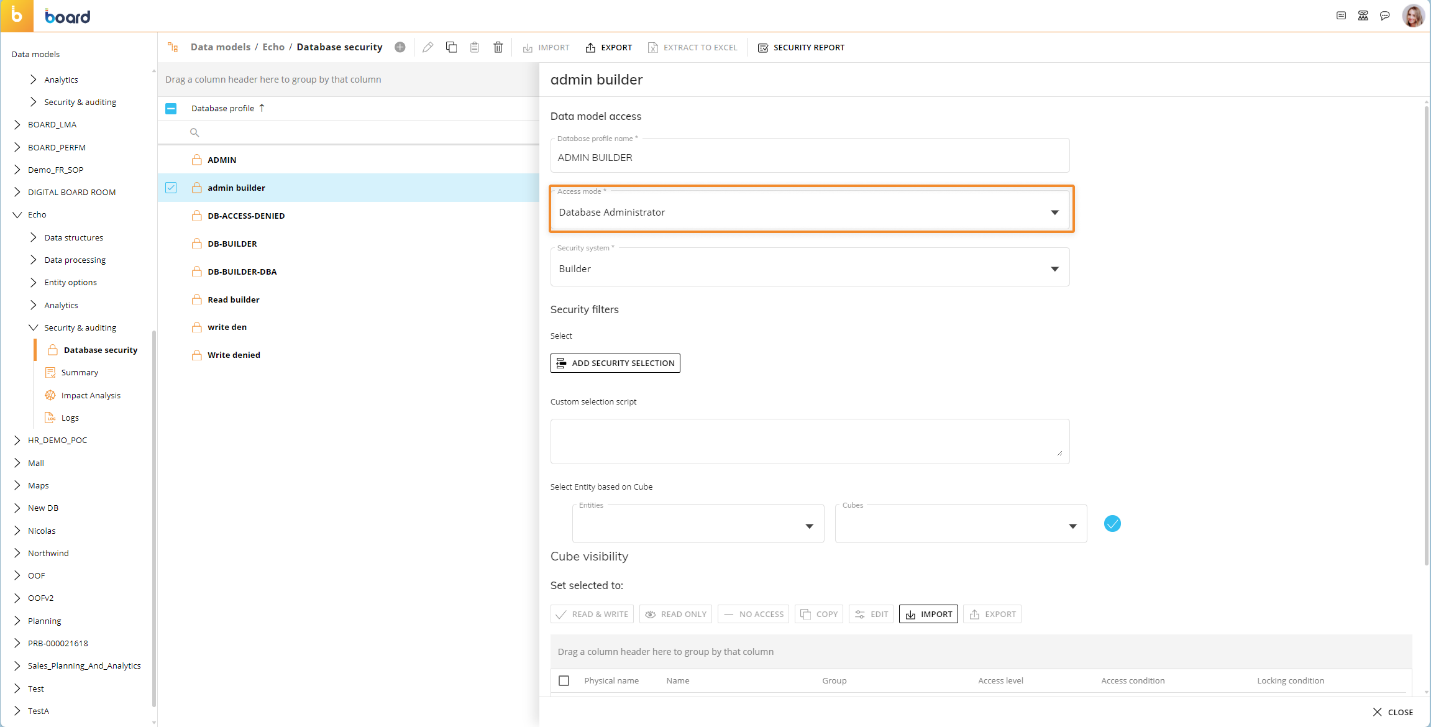Sort by the Database profile column header

(222, 108)
